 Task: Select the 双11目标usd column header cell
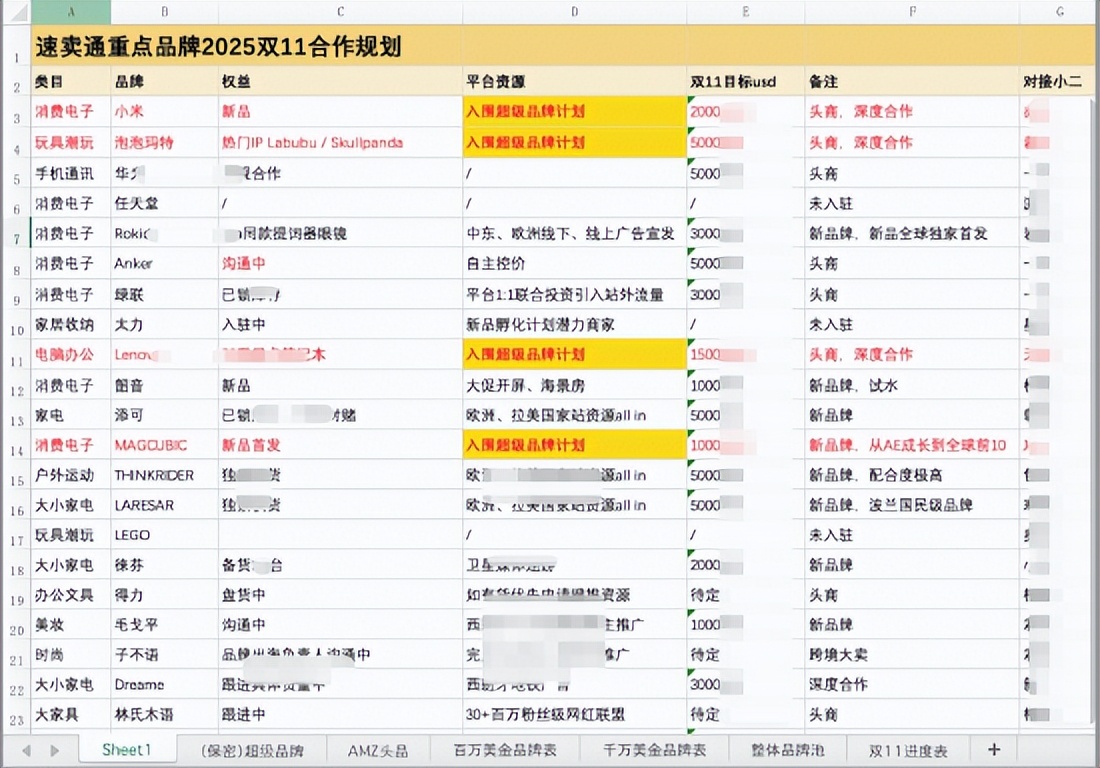(744, 81)
